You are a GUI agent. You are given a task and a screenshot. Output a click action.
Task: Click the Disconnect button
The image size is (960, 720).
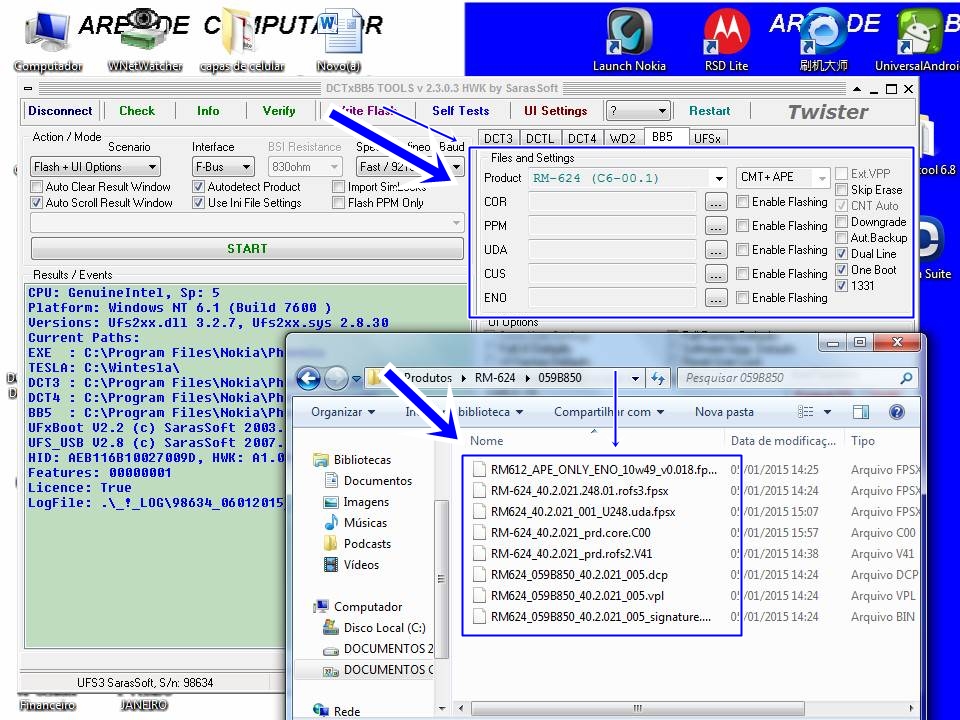tap(60, 111)
